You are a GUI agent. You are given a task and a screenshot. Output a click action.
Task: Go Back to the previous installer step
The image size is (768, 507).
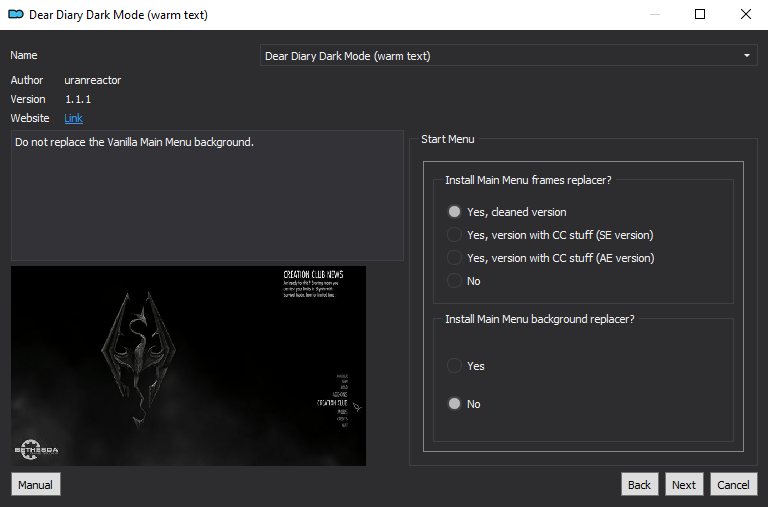(639, 484)
